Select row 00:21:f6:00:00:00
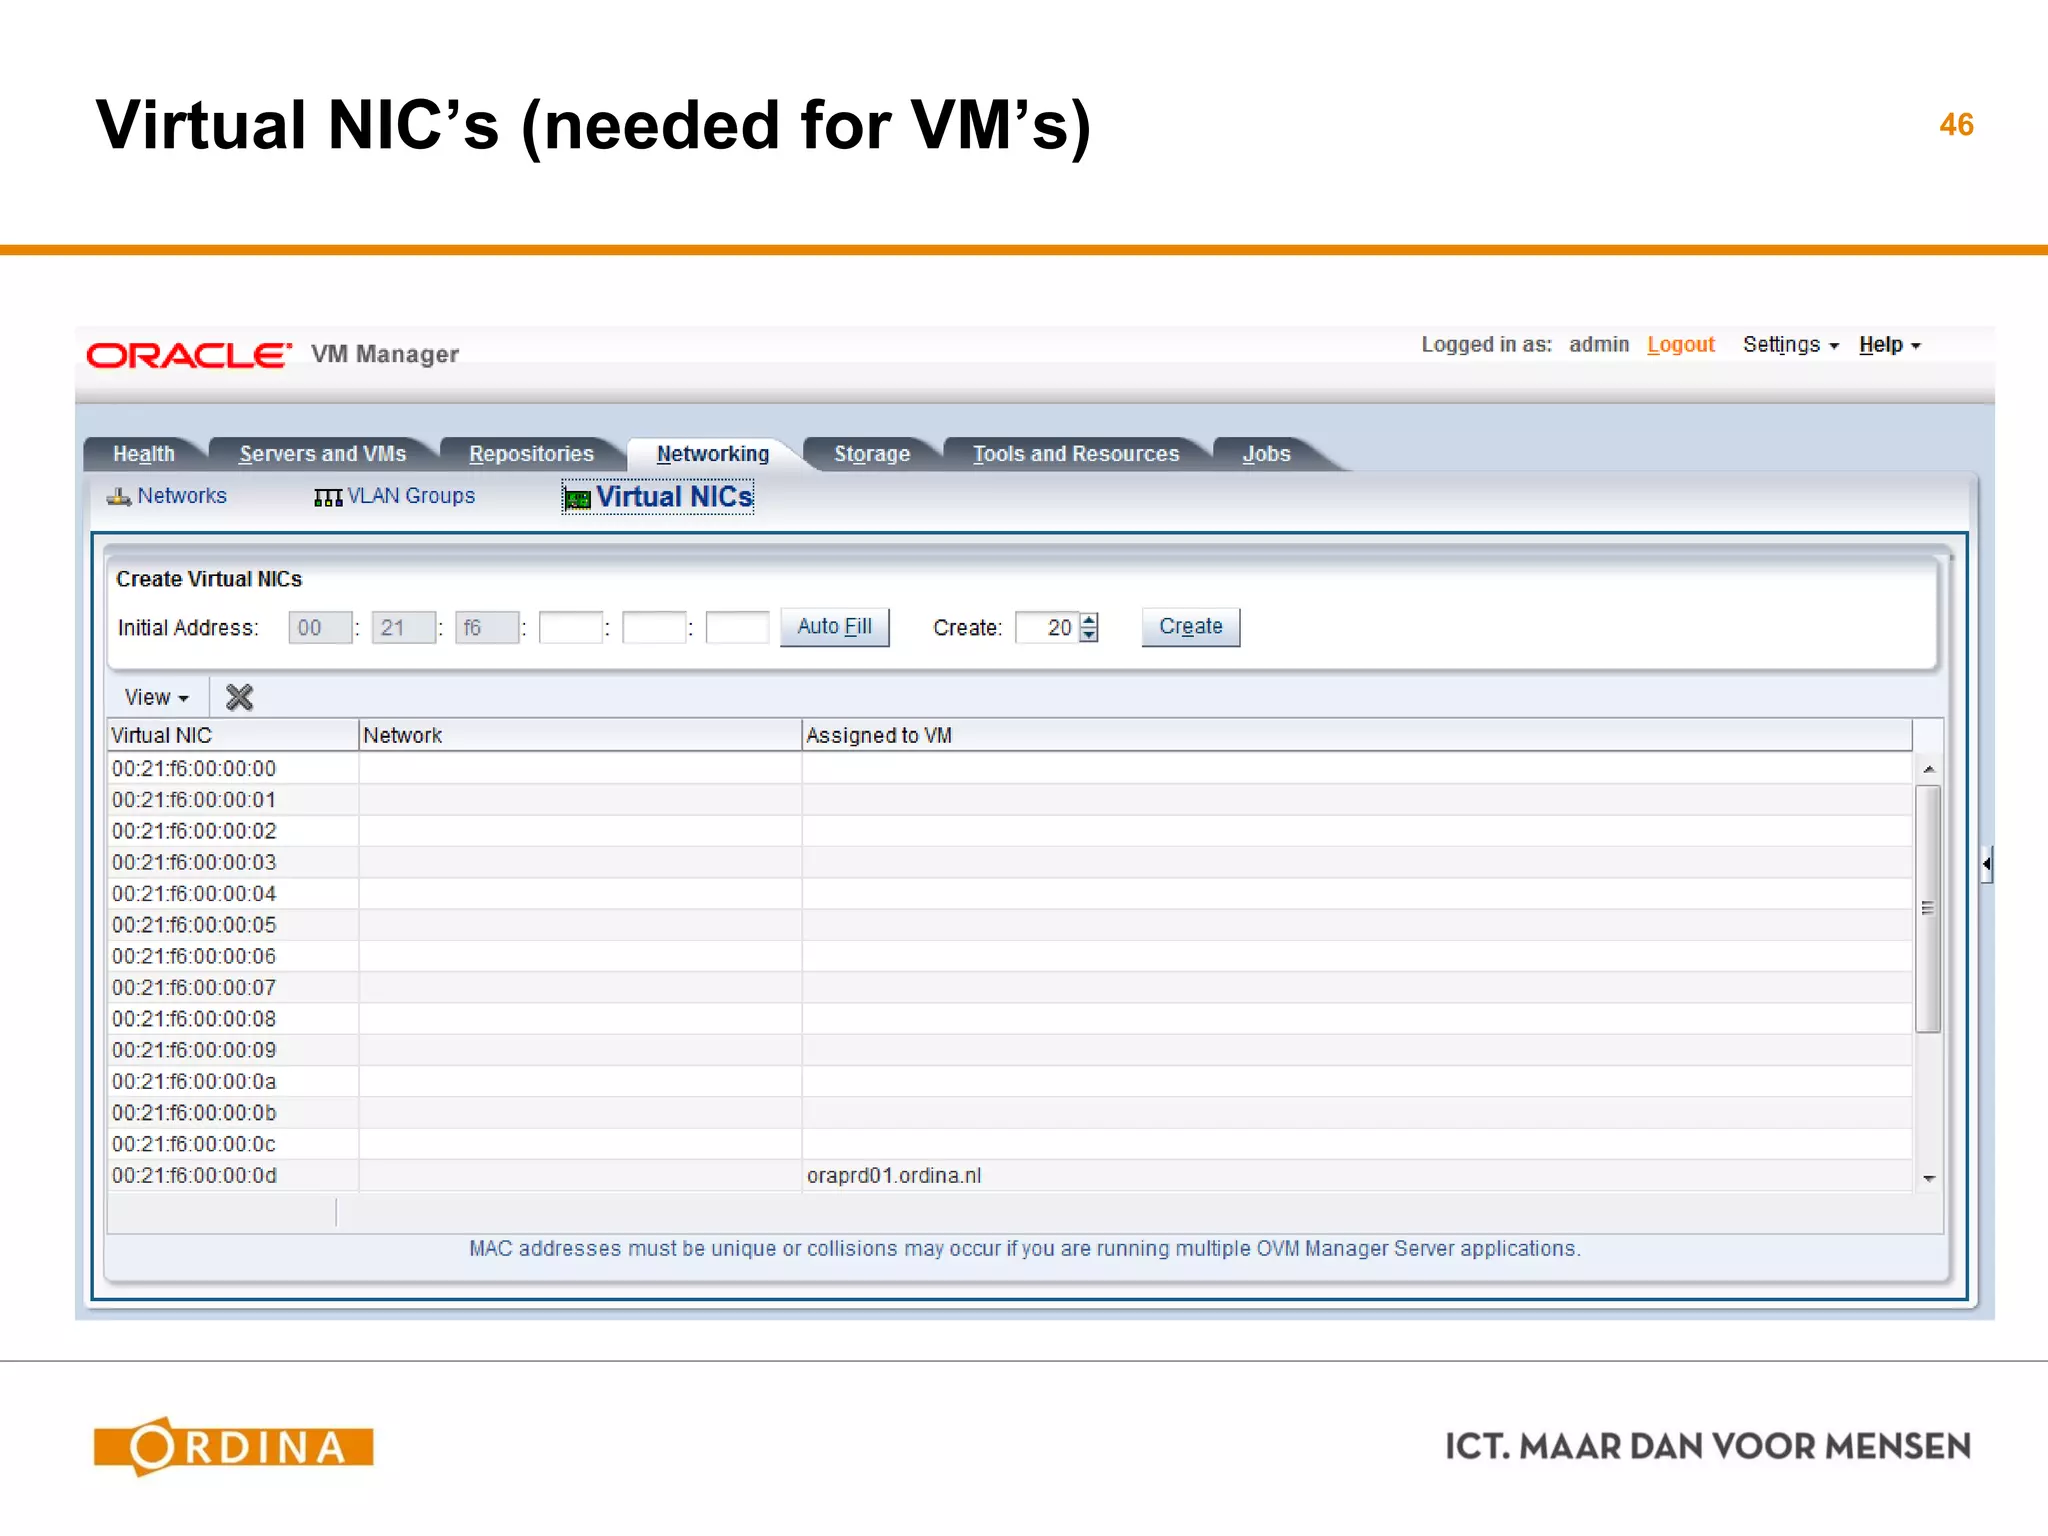This screenshot has height=1536, width=2048. (x=1010, y=769)
